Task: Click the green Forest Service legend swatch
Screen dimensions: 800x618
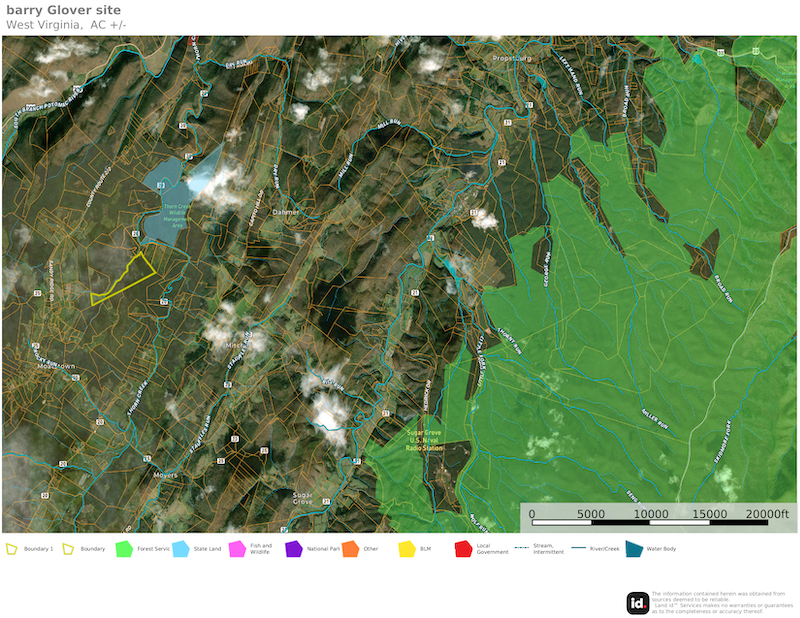Action: [124, 549]
